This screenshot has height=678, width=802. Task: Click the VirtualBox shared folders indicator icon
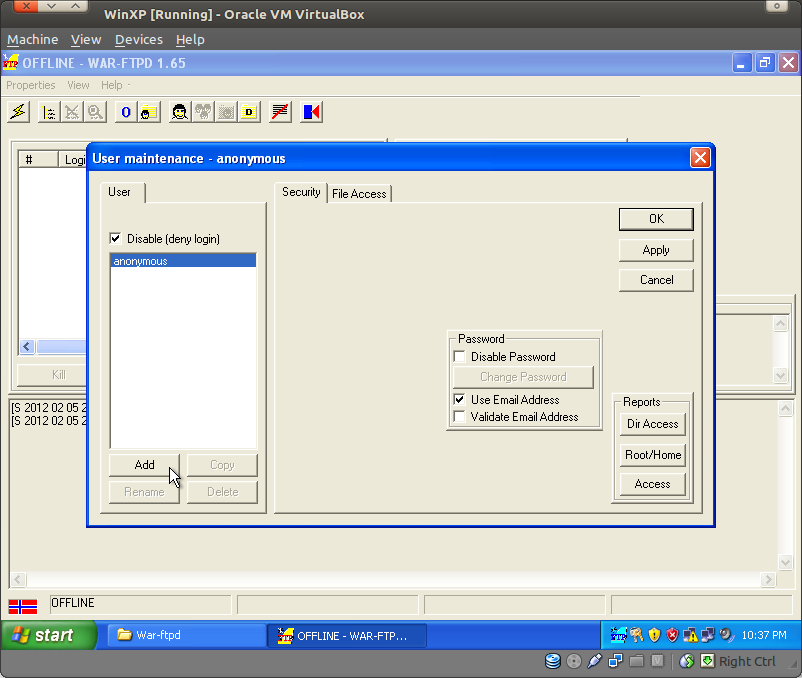636,661
